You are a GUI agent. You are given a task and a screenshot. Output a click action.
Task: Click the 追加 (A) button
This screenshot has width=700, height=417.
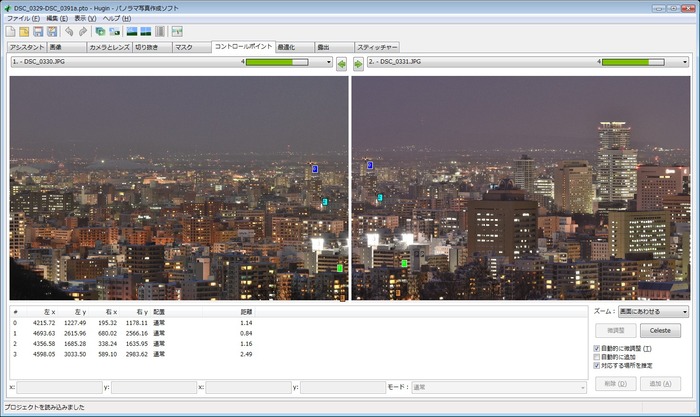click(x=660, y=384)
